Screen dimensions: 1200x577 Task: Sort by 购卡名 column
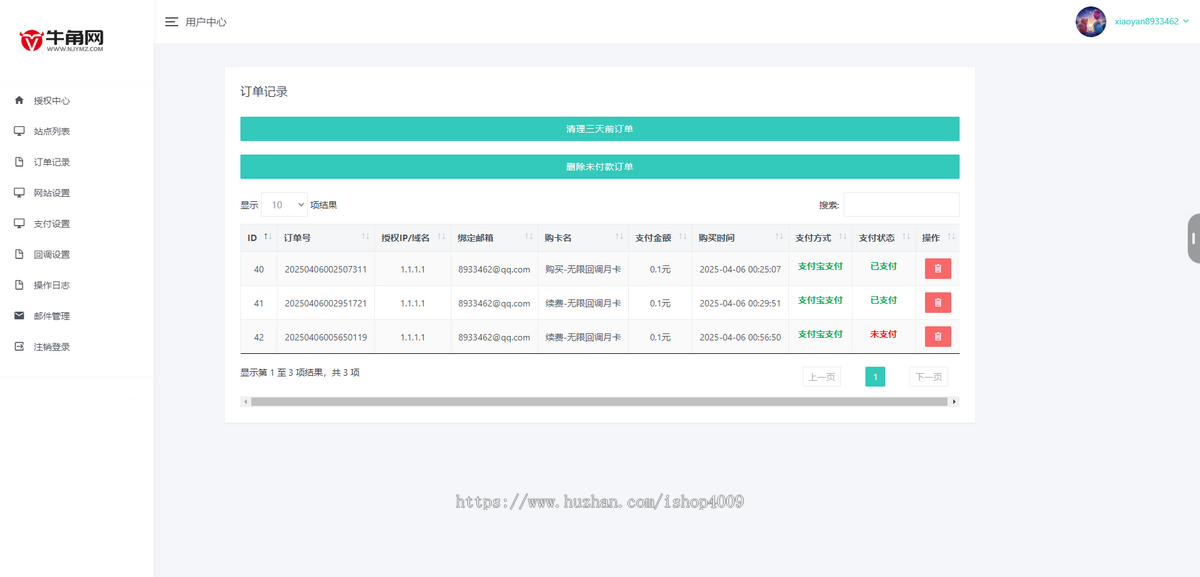pos(583,238)
